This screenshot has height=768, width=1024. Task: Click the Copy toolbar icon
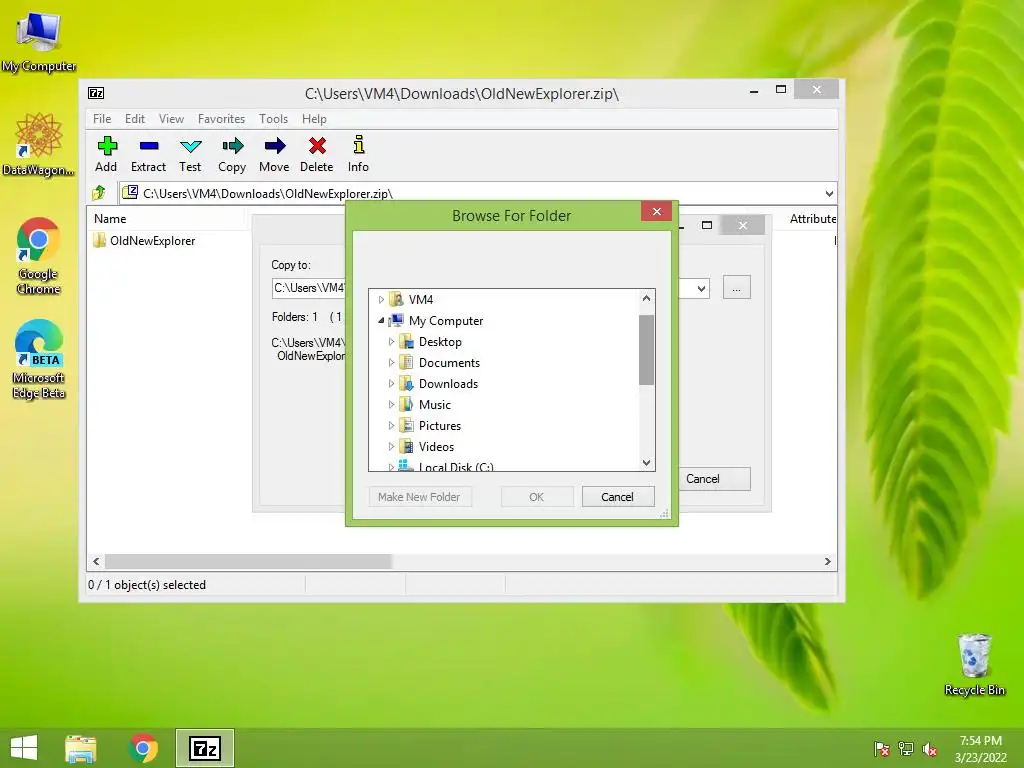232,155
